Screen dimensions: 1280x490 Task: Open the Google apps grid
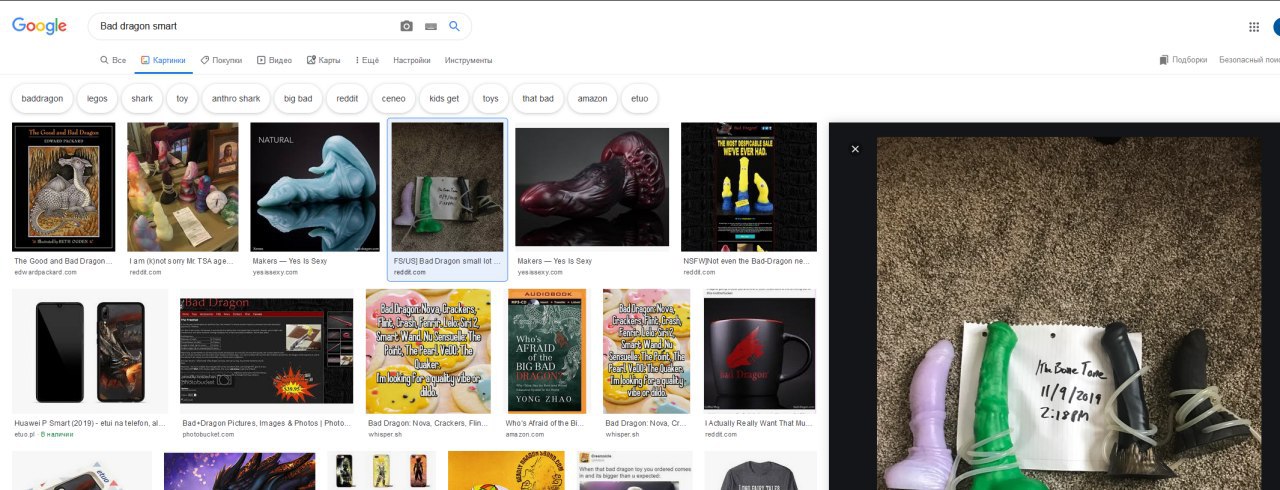point(1254,27)
